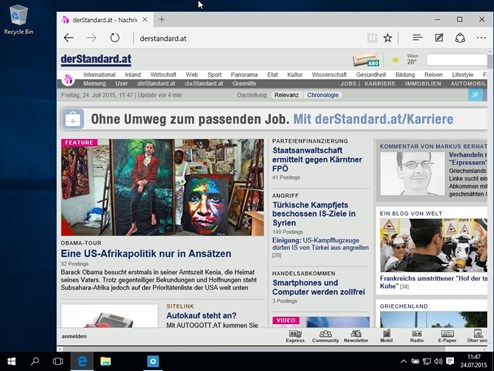Image resolution: width=494 pixels, height=371 pixels.
Task: Open Smartphones und Computer werden zollfrei
Action: click(x=318, y=287)
